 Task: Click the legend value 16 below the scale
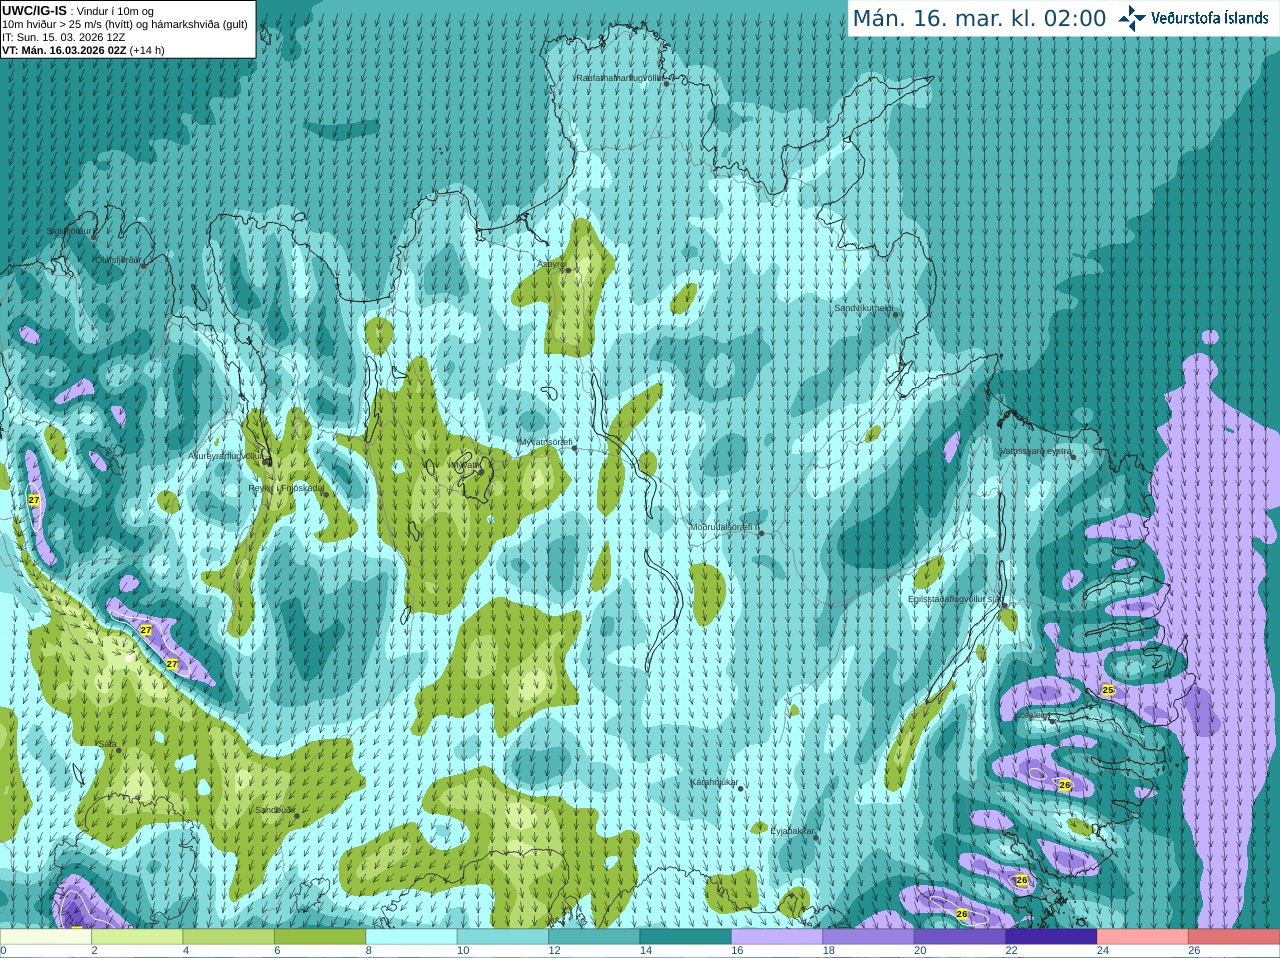(737, 951)
